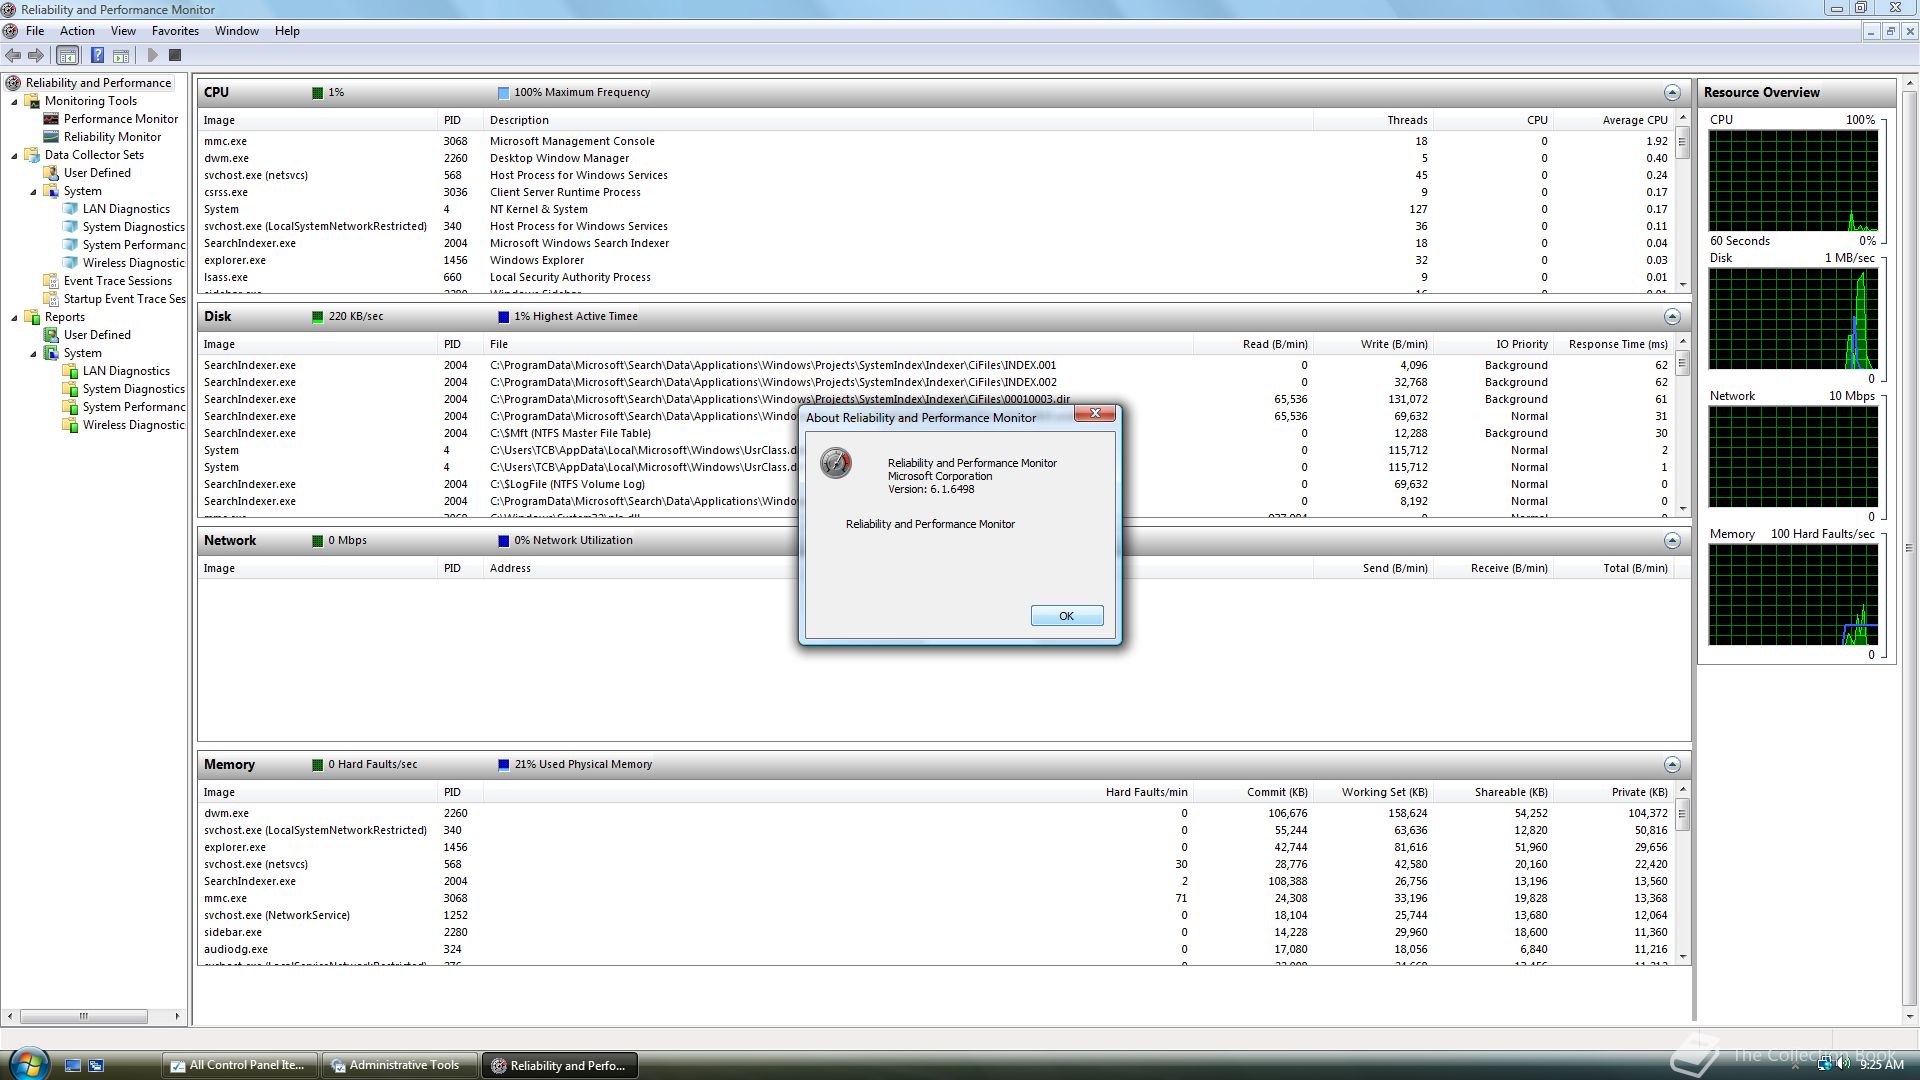Screen dimensions: 1920x1080
Task: Click the Memory graph in Resource Overview
Action: [1793, 595]
